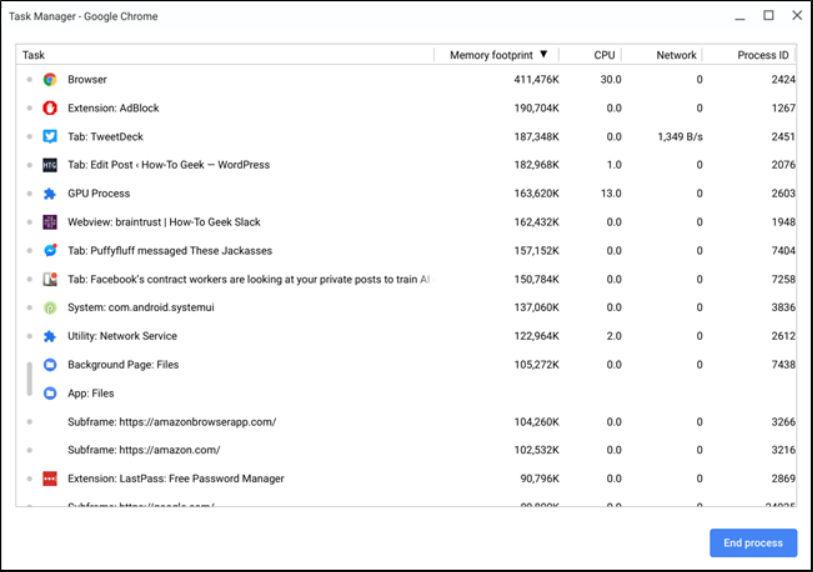Select the App: Files row

(406, 393)
